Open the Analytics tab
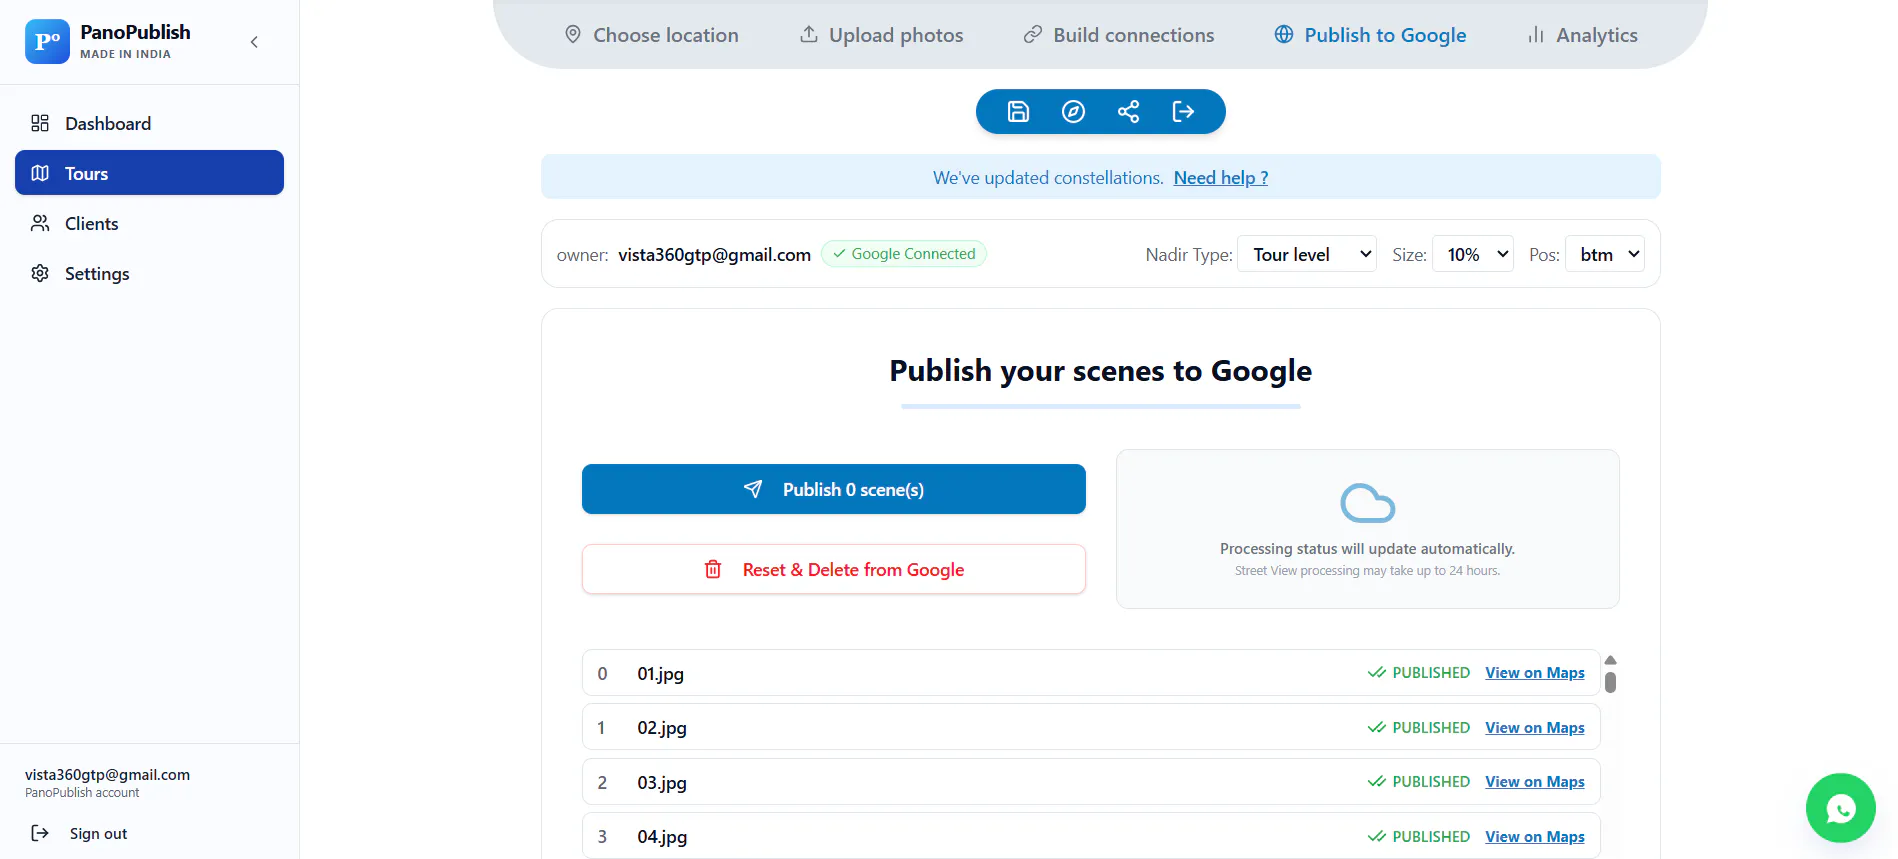Screen dimensions: 1898x859 (x=1583, y=35)
